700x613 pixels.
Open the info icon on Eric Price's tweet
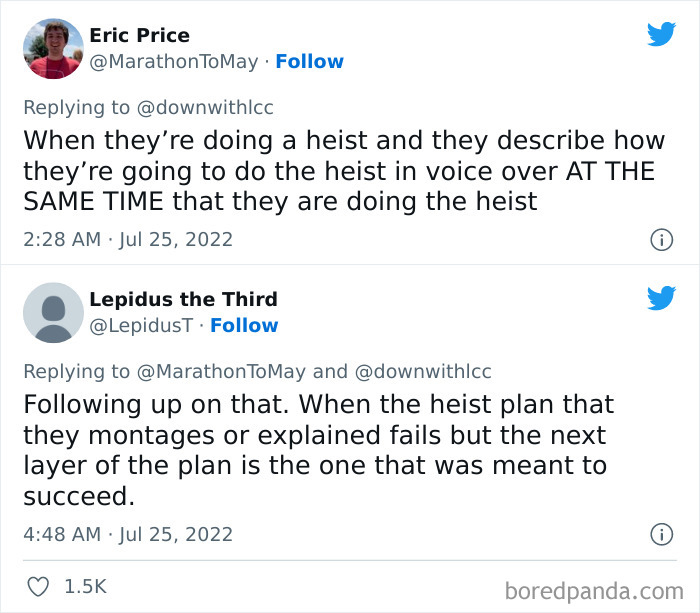click(x=661, y=240)
